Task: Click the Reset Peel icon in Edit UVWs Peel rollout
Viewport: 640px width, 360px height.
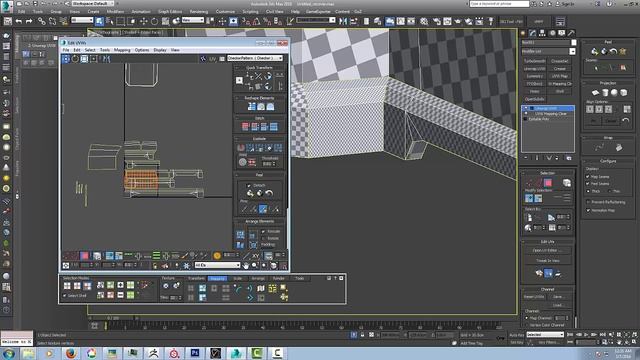Action: pos(269,193)
